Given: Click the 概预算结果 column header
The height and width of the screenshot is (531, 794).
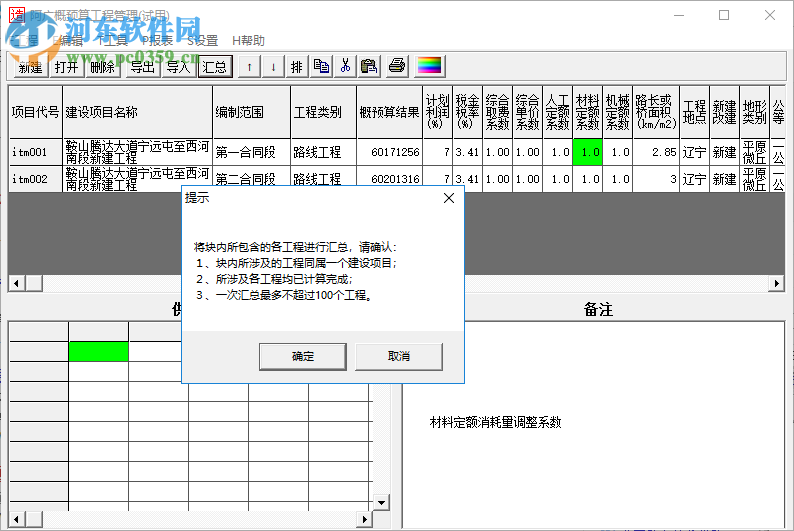Looking at the screenshot, I should point(389,112).
